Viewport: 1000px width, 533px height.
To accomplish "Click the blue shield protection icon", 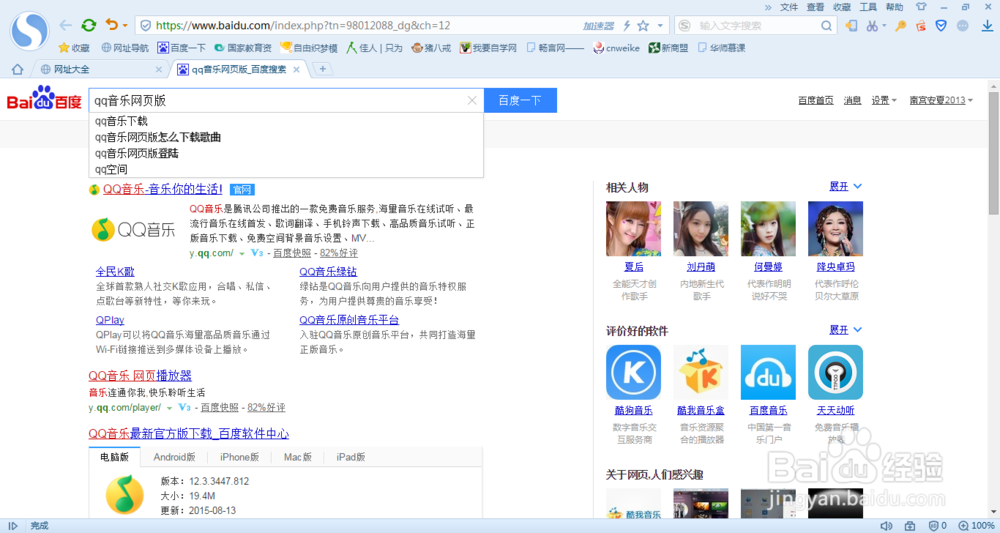I will [941, 26].
